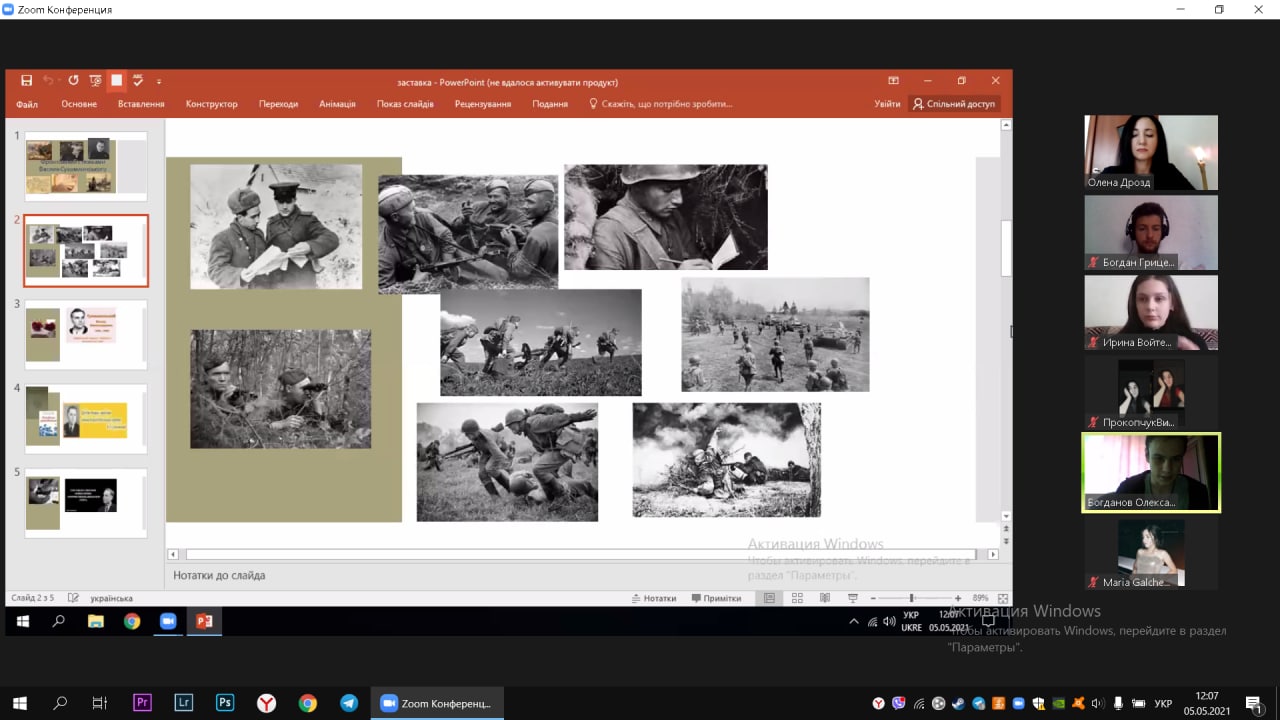This screenshot has width=1280, height=720.
Task: Click the zoom slider in status bar
Action: pyautogui.click(x=911, y=598)
